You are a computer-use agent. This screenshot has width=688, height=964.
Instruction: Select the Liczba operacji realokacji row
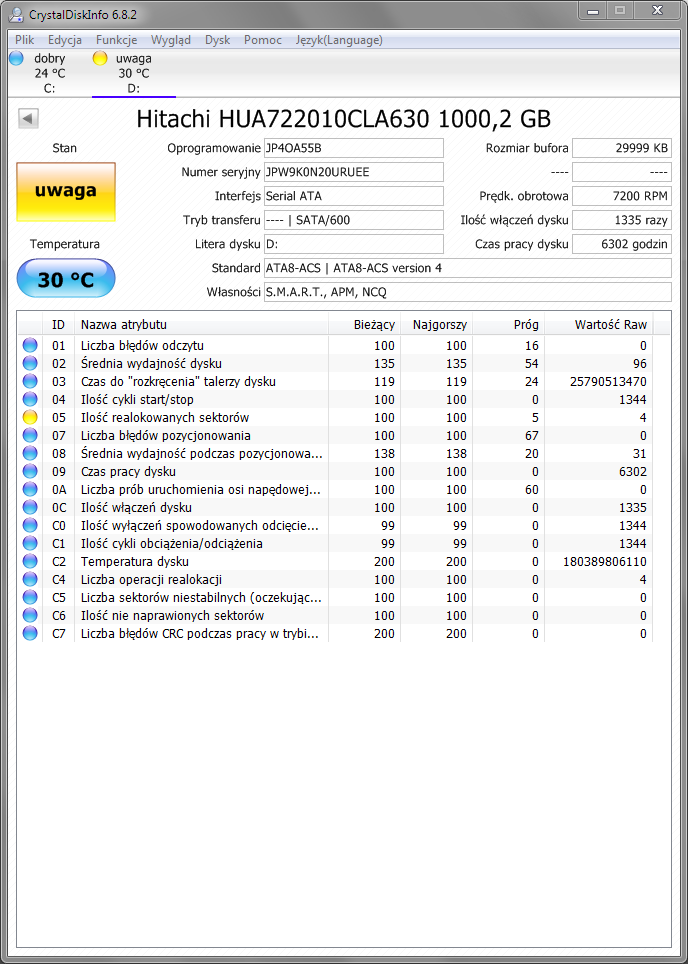point(335,580)
